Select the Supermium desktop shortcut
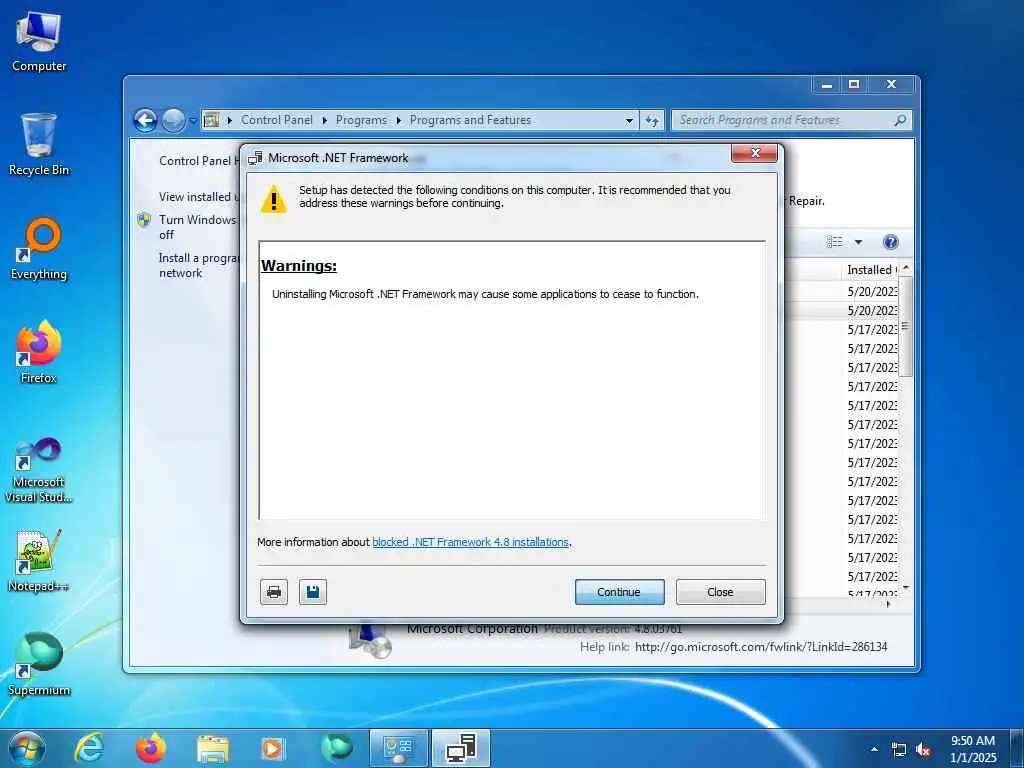 coord(39,664)
